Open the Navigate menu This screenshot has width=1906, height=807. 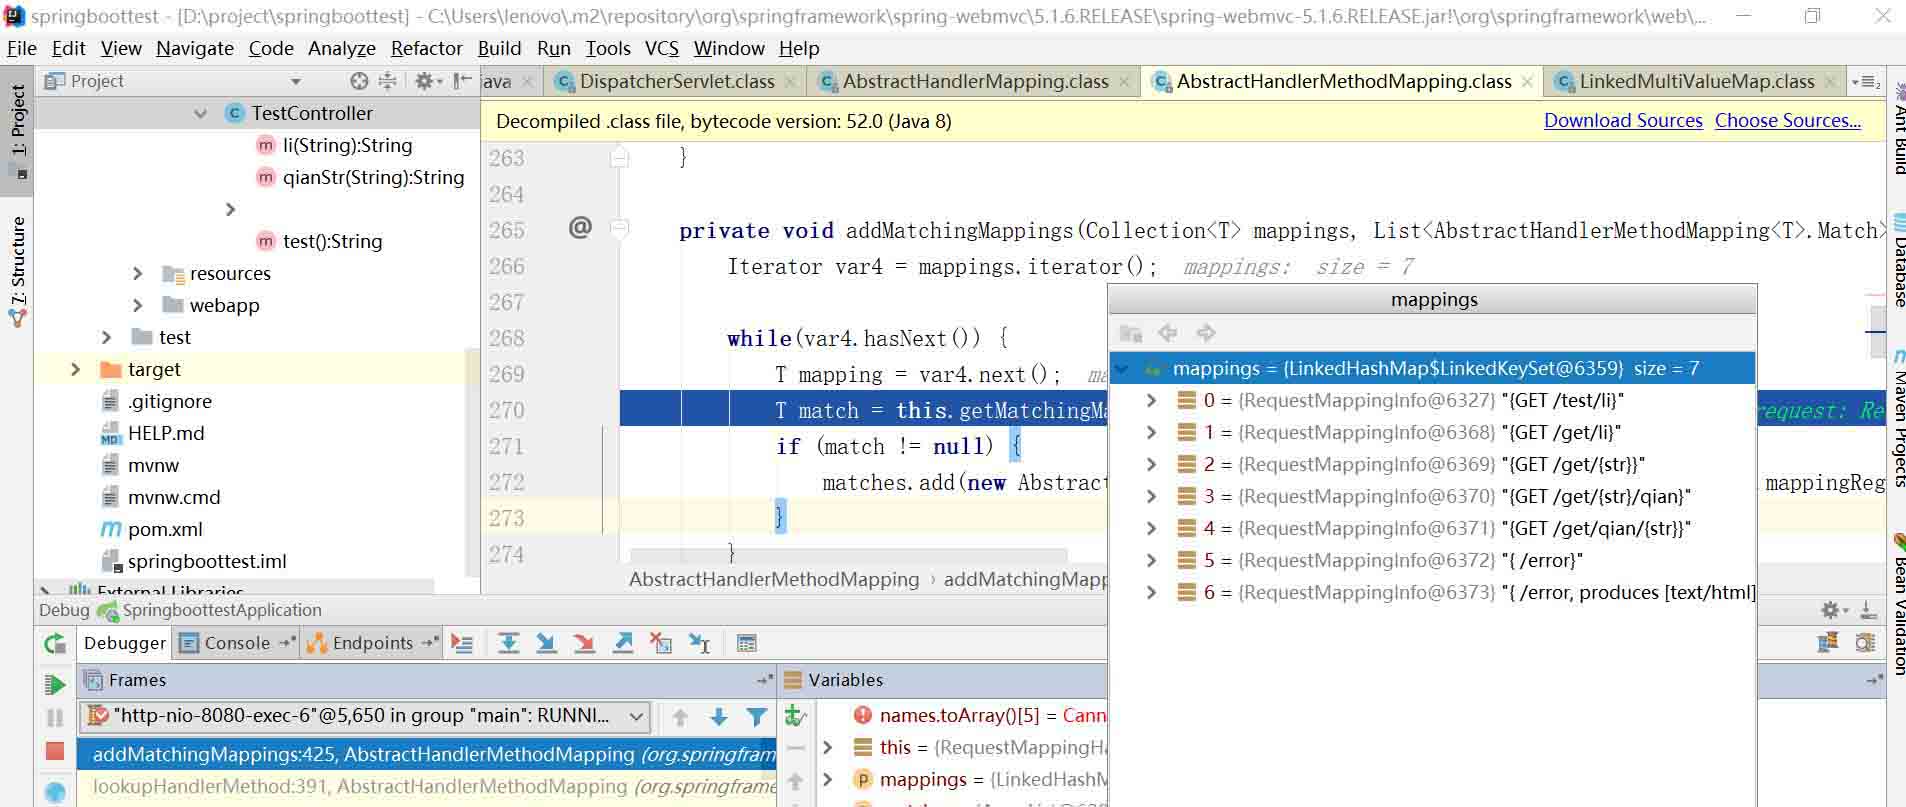[195, 48]
